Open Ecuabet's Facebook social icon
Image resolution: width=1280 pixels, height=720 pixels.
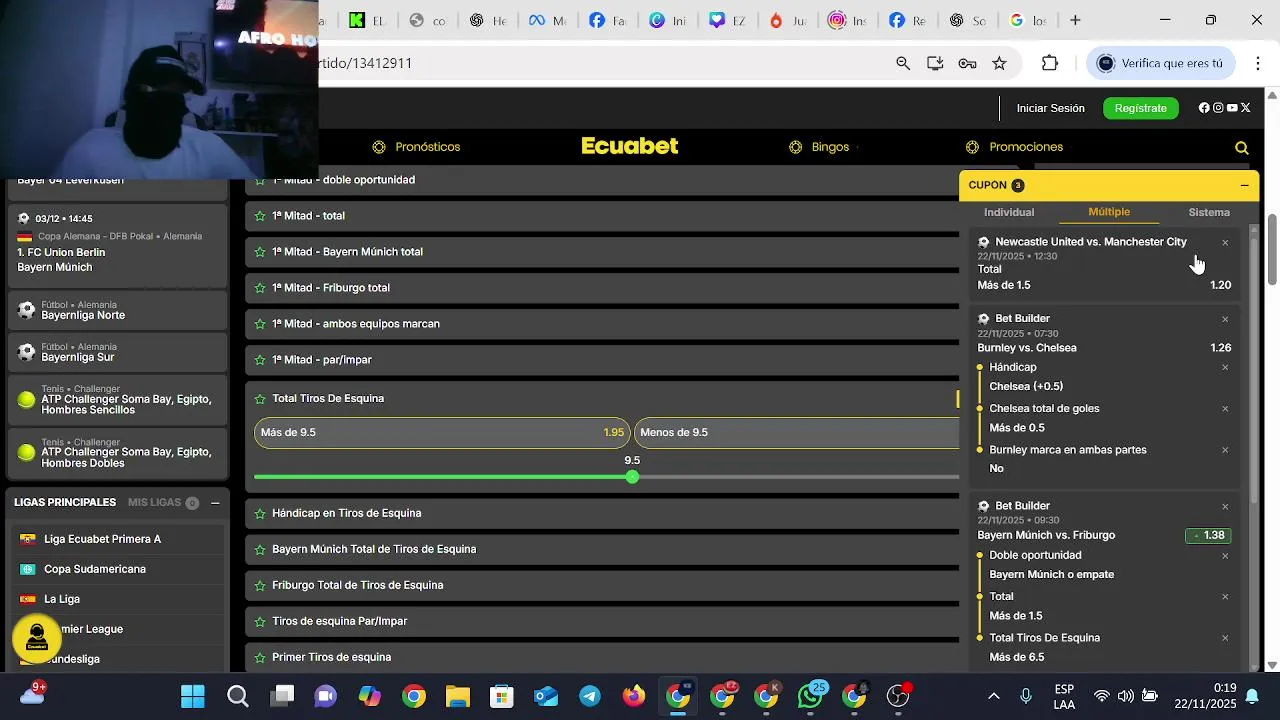coord(1204,108)
